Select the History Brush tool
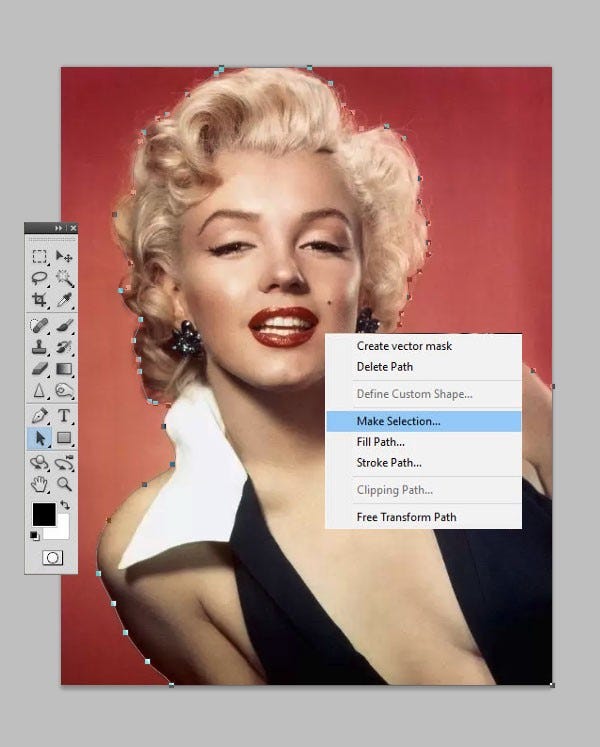Viewport: 600px width, 747px height. point(64,347)
